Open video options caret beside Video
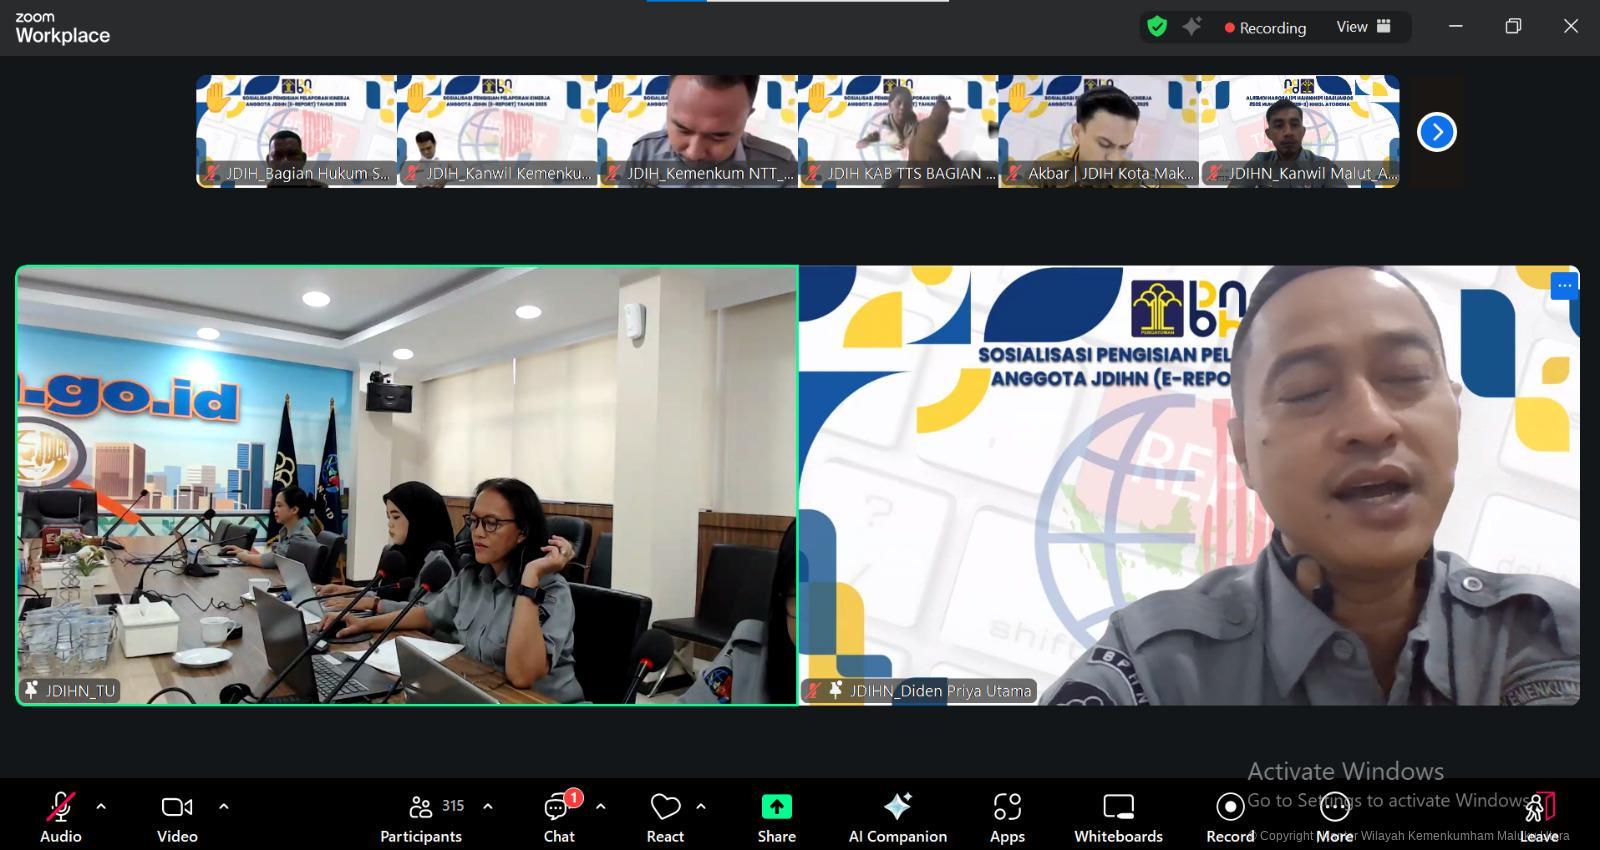The image size is (1600, 850). point(223,806)
